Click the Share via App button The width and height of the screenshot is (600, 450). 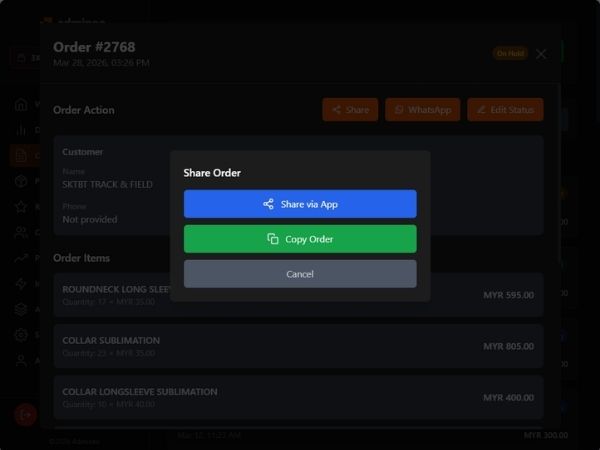pyautogui.click(x=300, y=204)
